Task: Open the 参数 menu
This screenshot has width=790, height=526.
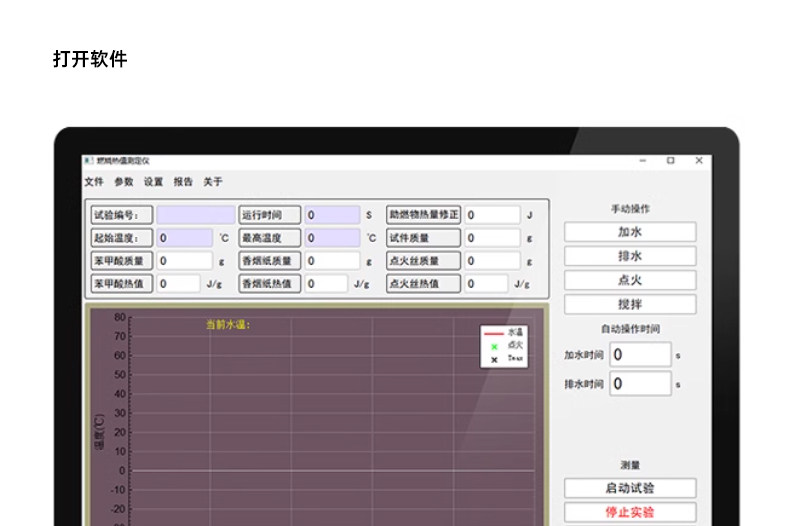Action: click(x=123, y=181)
